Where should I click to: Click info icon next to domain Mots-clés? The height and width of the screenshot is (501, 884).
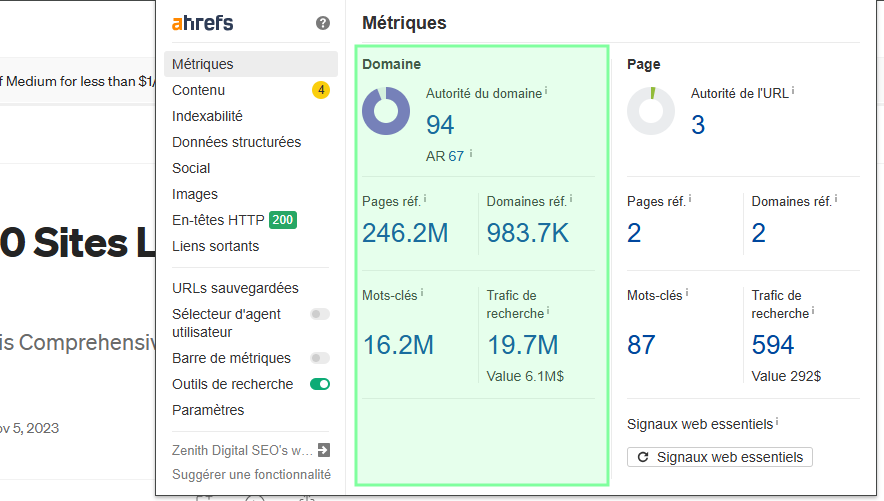click(422, 292)
